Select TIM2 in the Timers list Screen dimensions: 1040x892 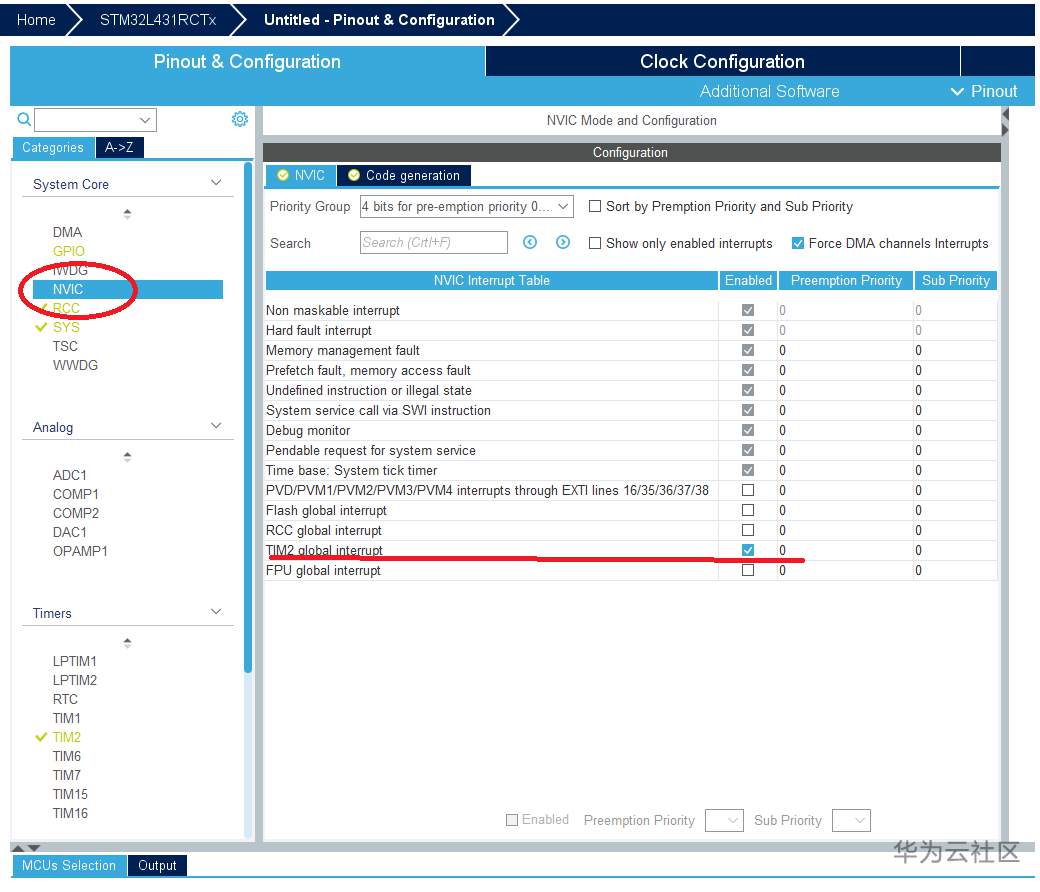(67, 737)
